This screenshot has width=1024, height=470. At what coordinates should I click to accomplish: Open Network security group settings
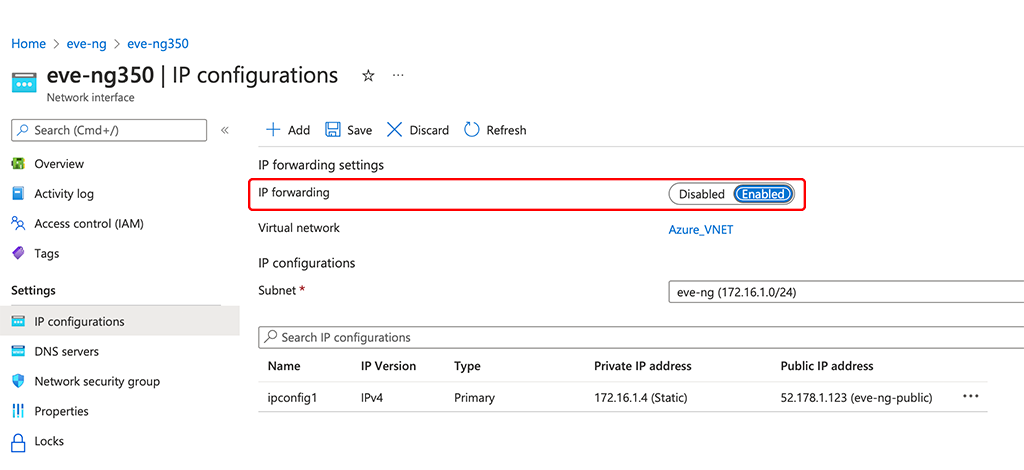point(97,381)
